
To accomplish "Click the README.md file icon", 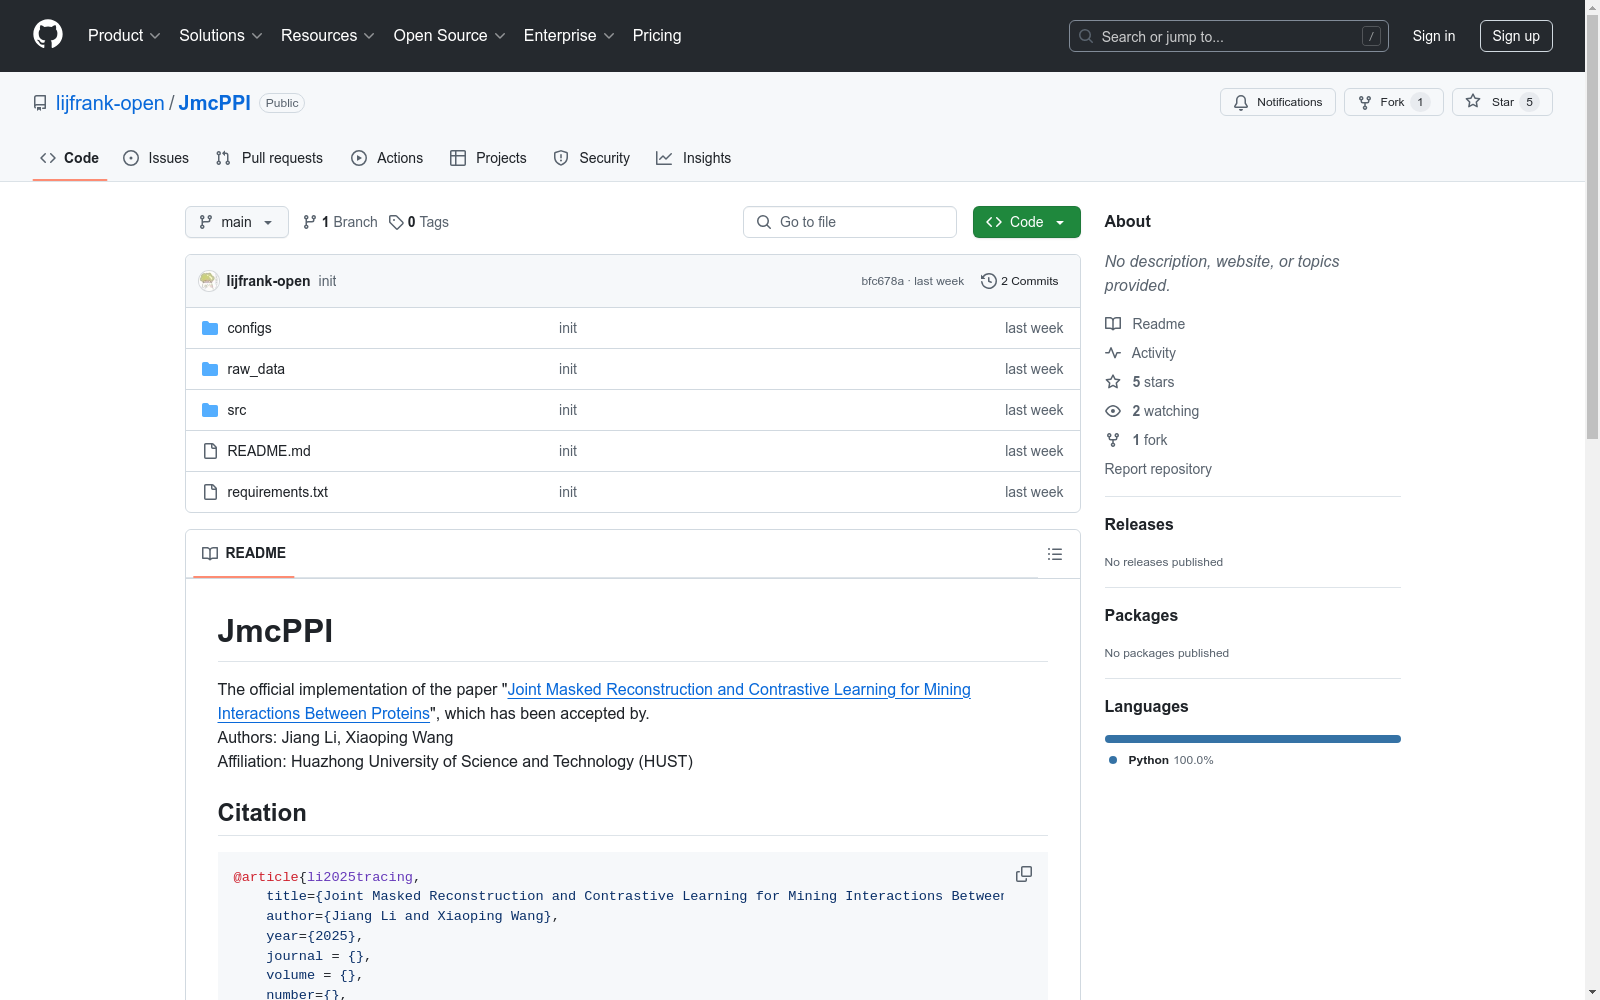I will (x=210, y=451).
